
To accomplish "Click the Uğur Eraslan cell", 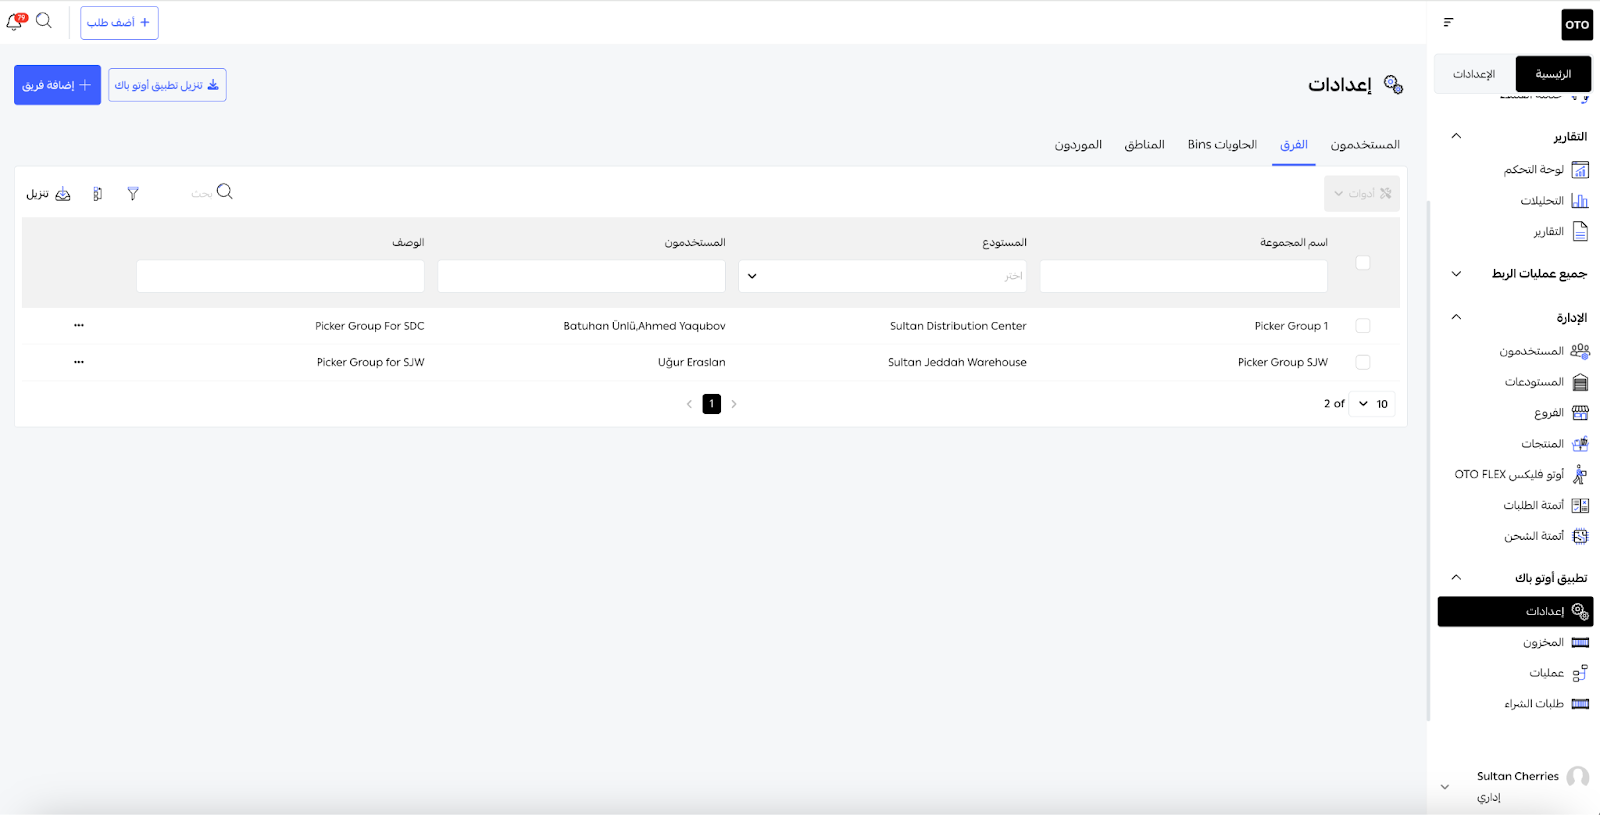I will tap(692, 362).
